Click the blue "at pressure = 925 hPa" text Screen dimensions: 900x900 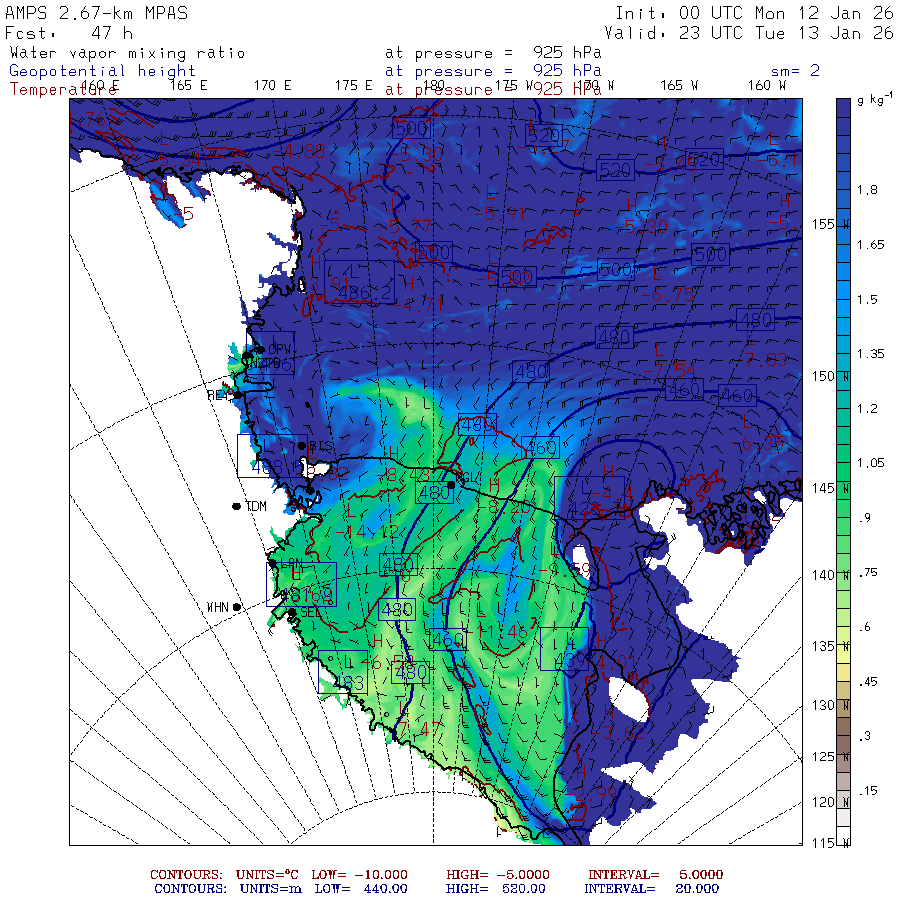coord(493,71)
